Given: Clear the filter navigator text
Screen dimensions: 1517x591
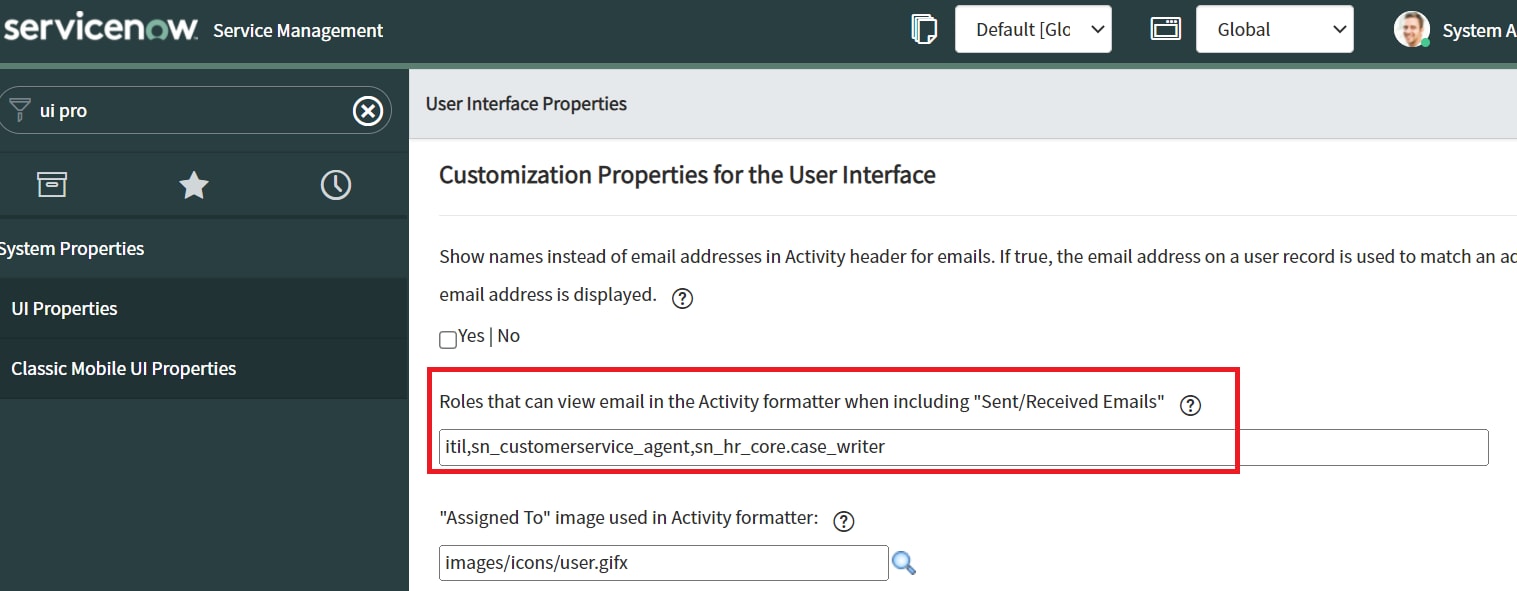Looking at the screenshot, I should [368, 110].
